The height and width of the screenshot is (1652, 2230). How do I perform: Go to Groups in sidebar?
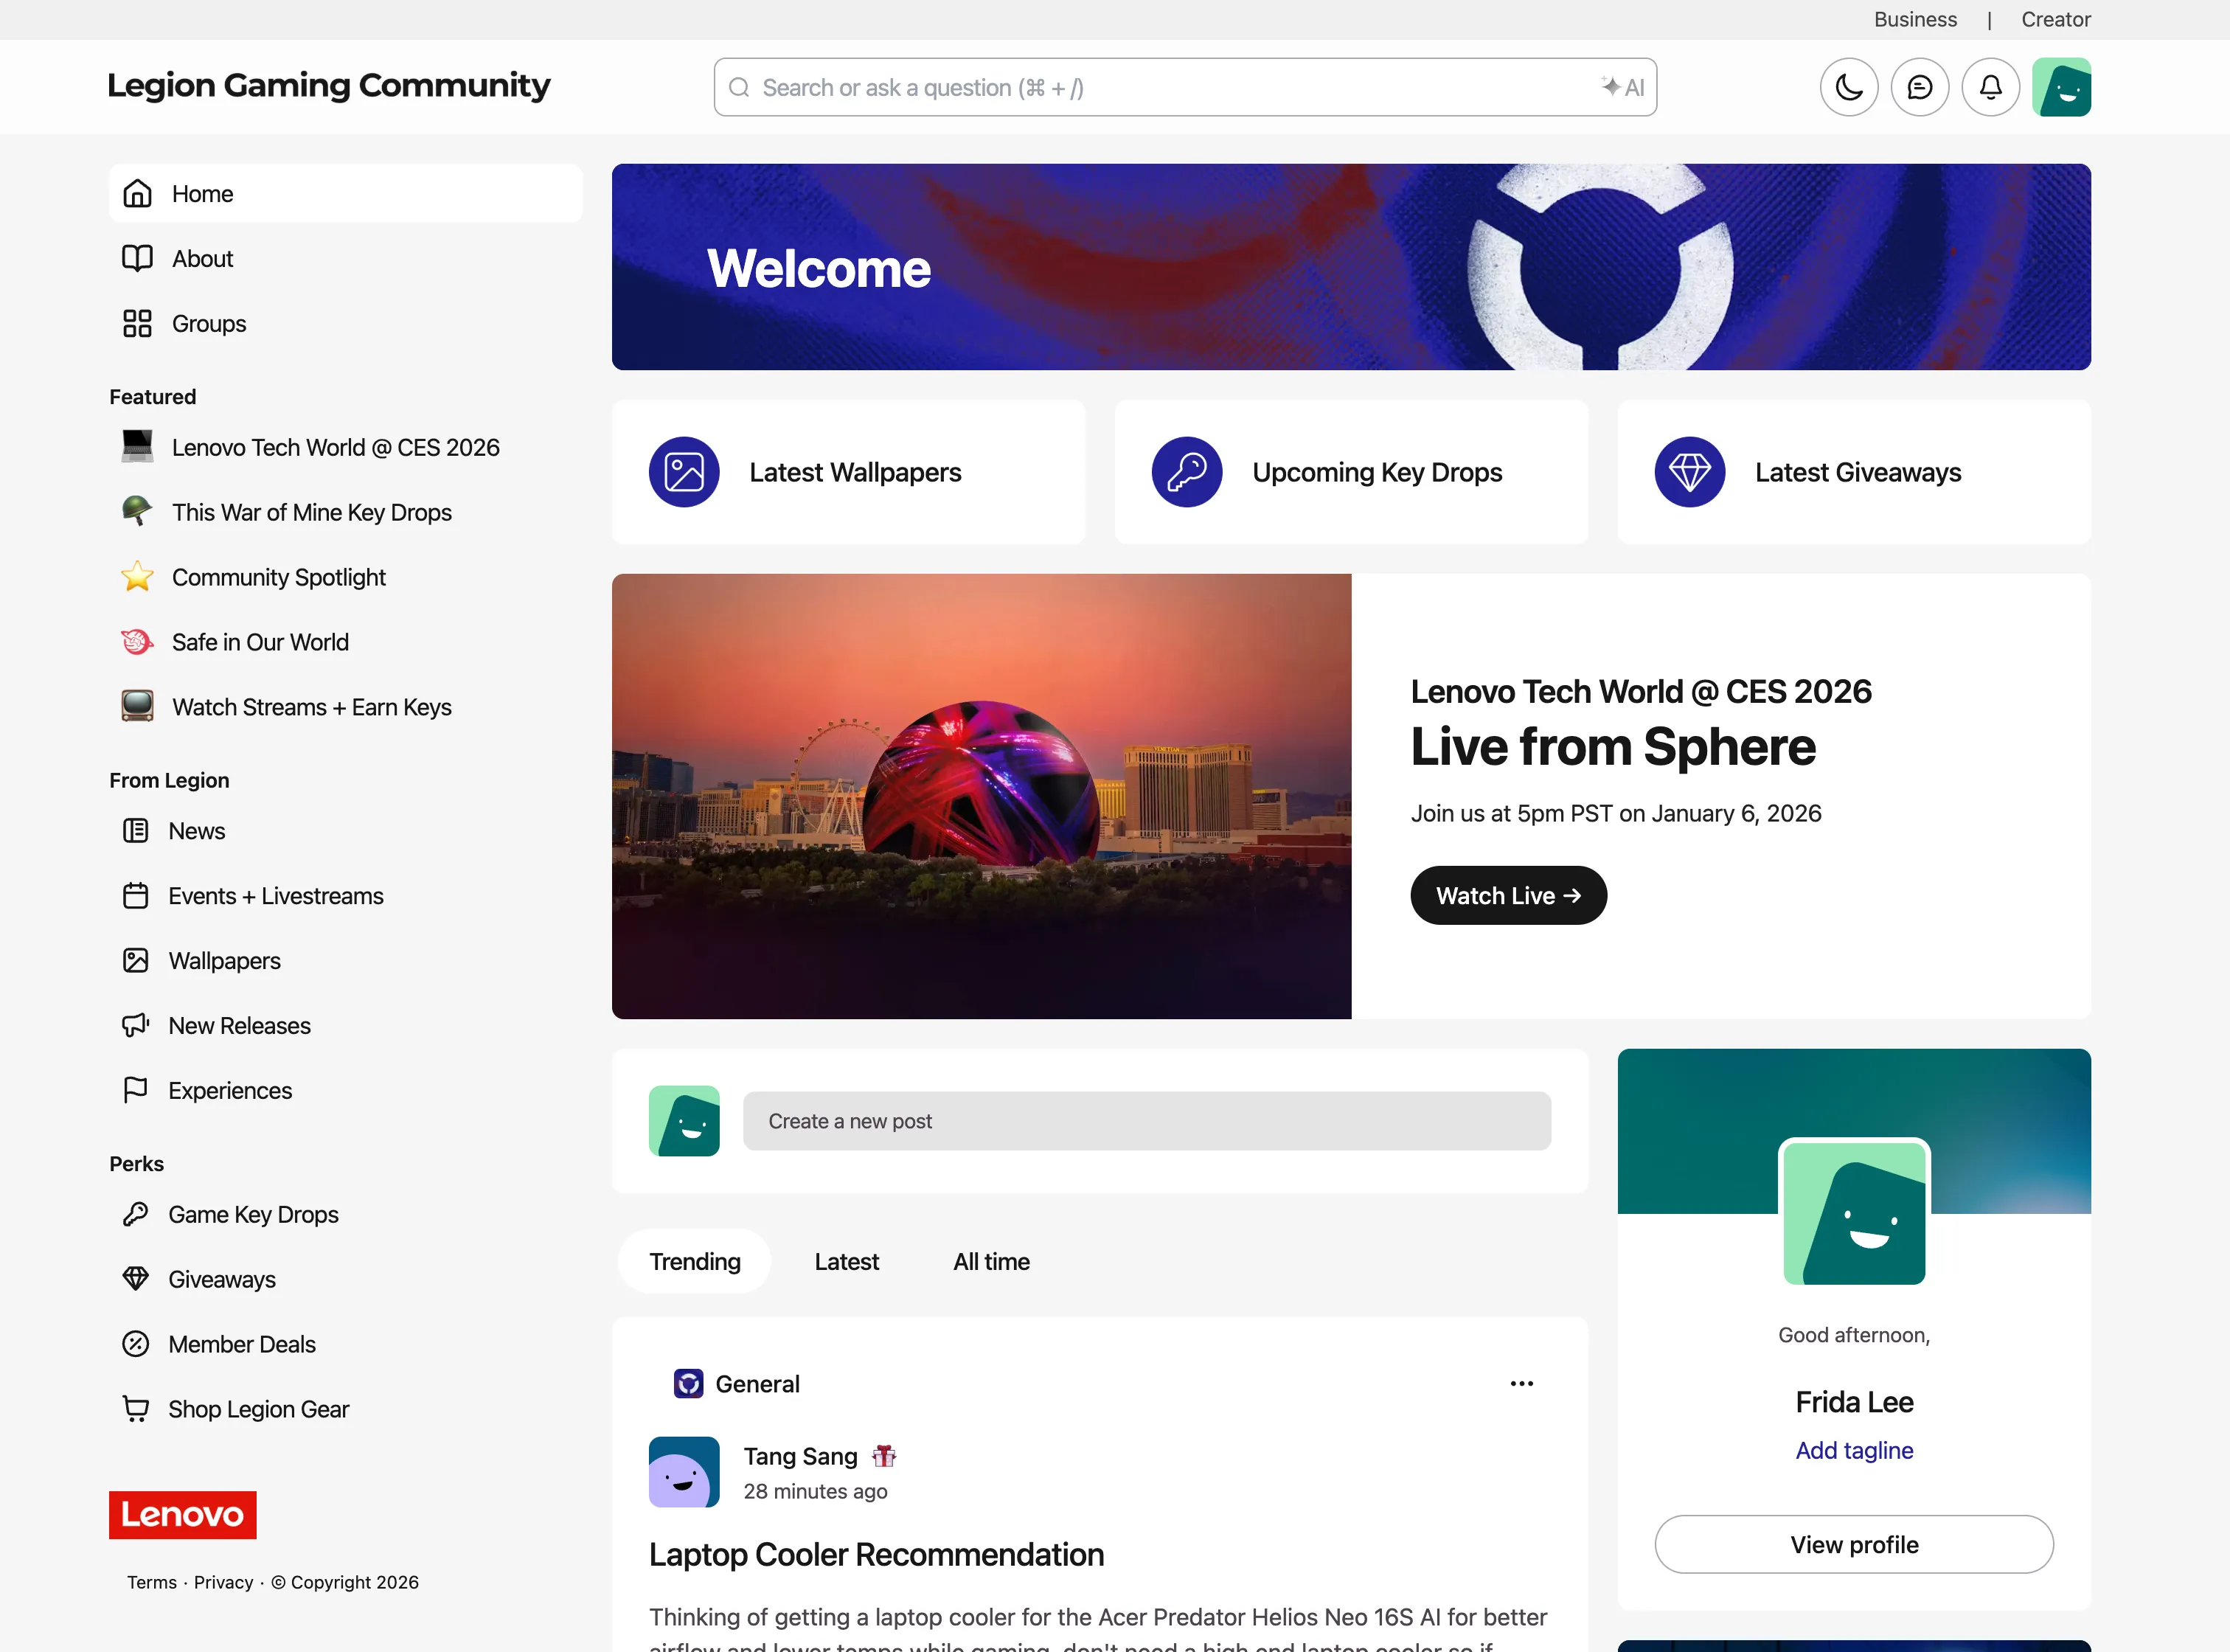(208, 324)
